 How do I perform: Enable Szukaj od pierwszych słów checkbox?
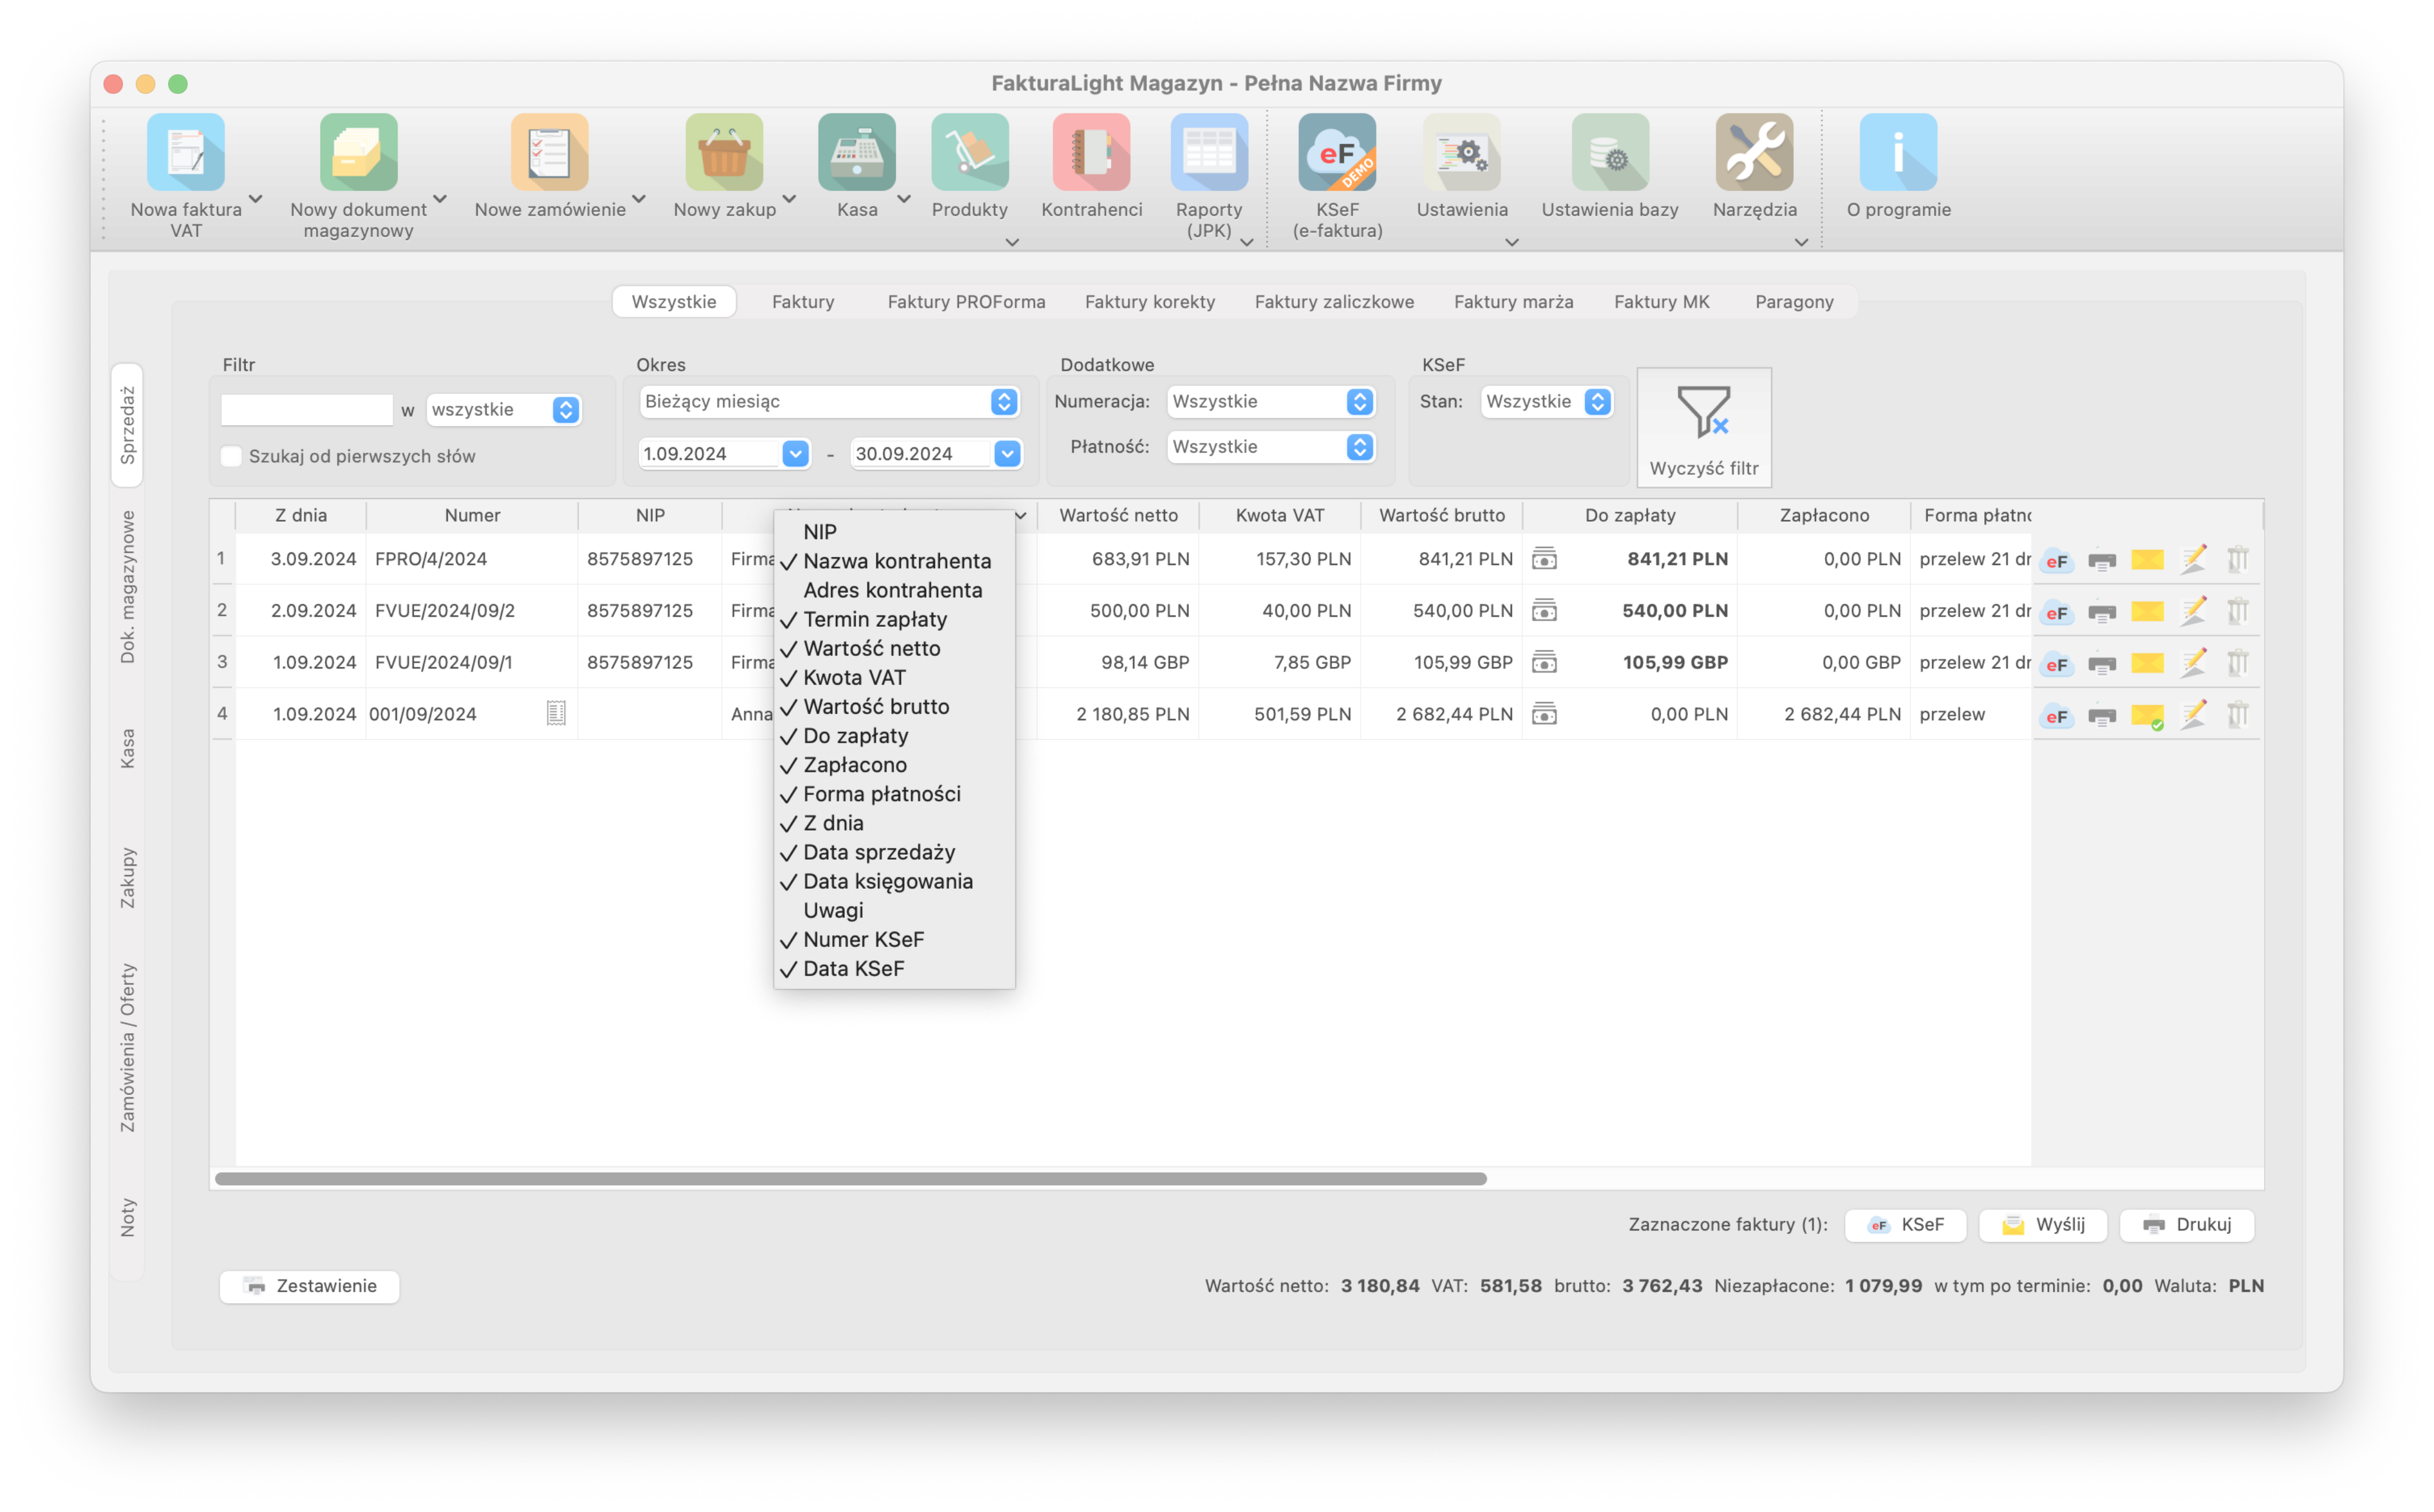(x=231, y=456)
